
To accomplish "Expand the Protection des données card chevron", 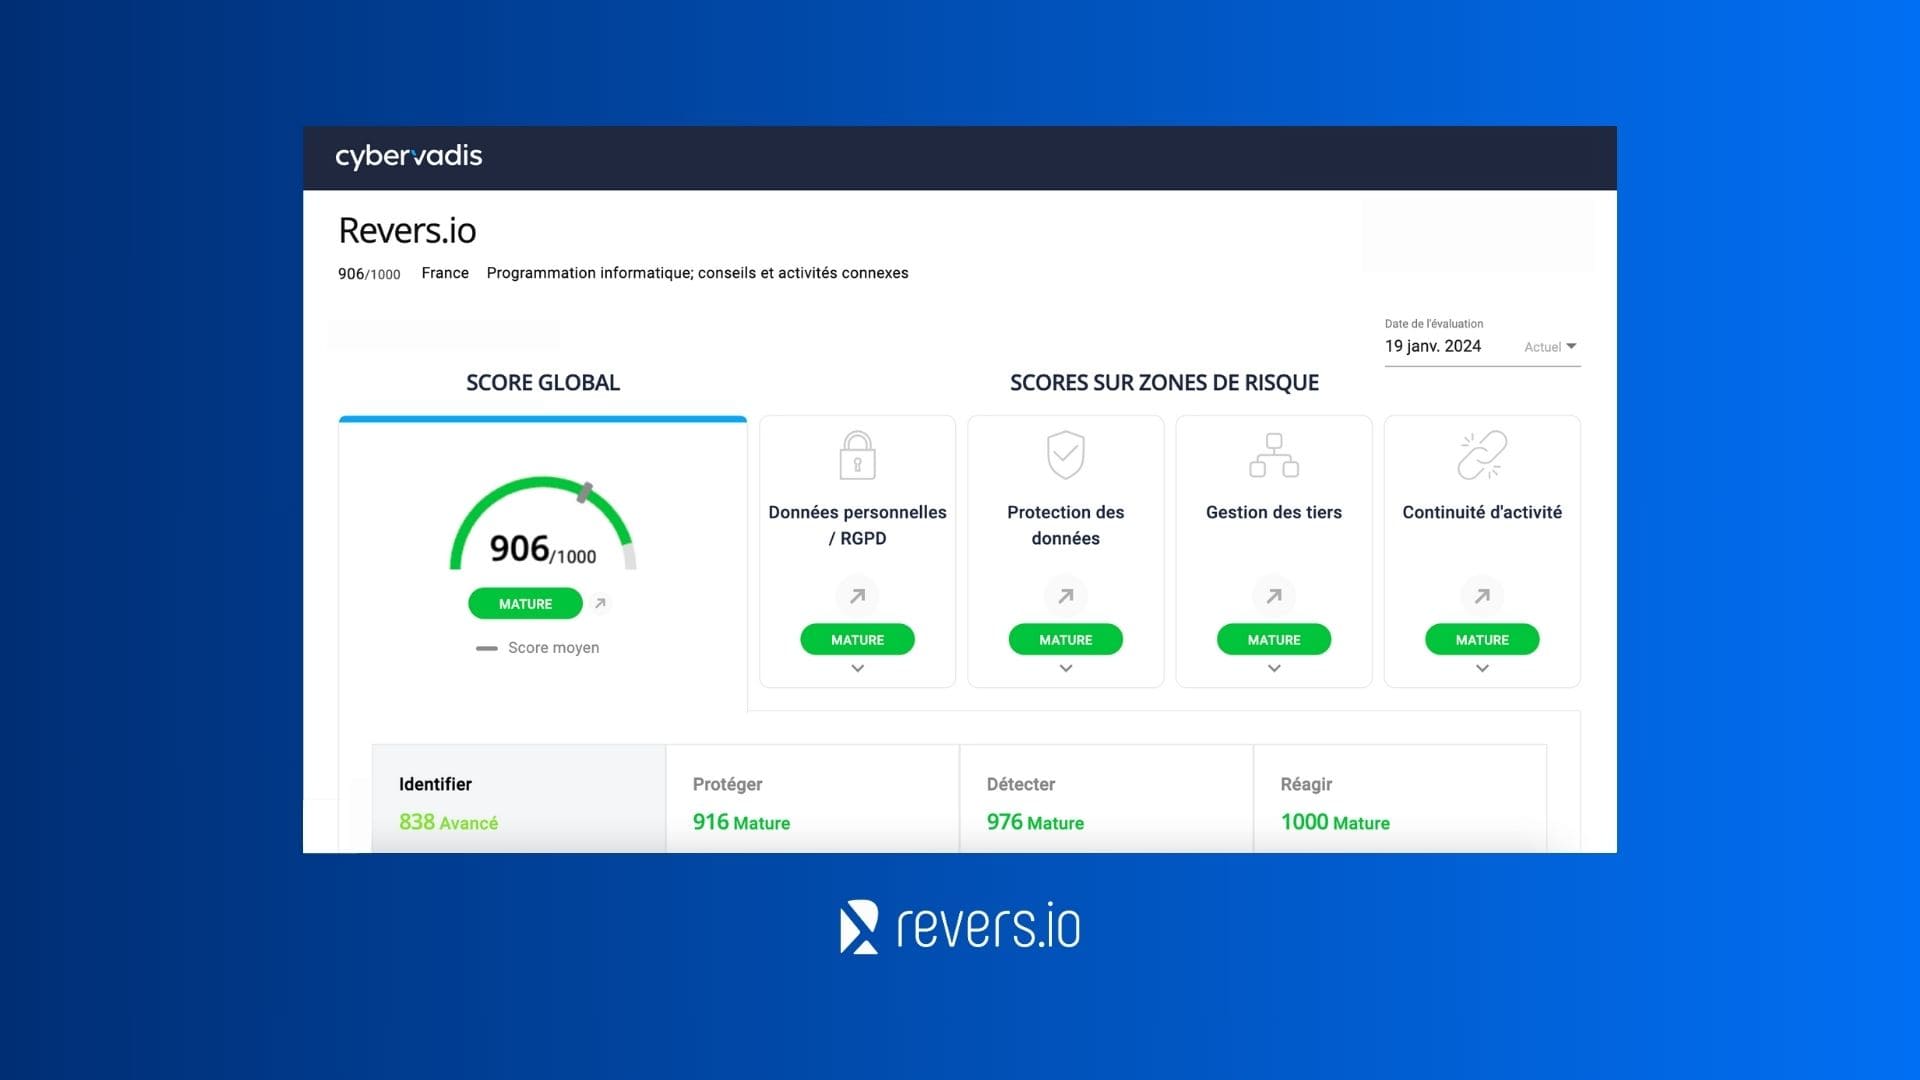I will click(x=1065, y=668).
